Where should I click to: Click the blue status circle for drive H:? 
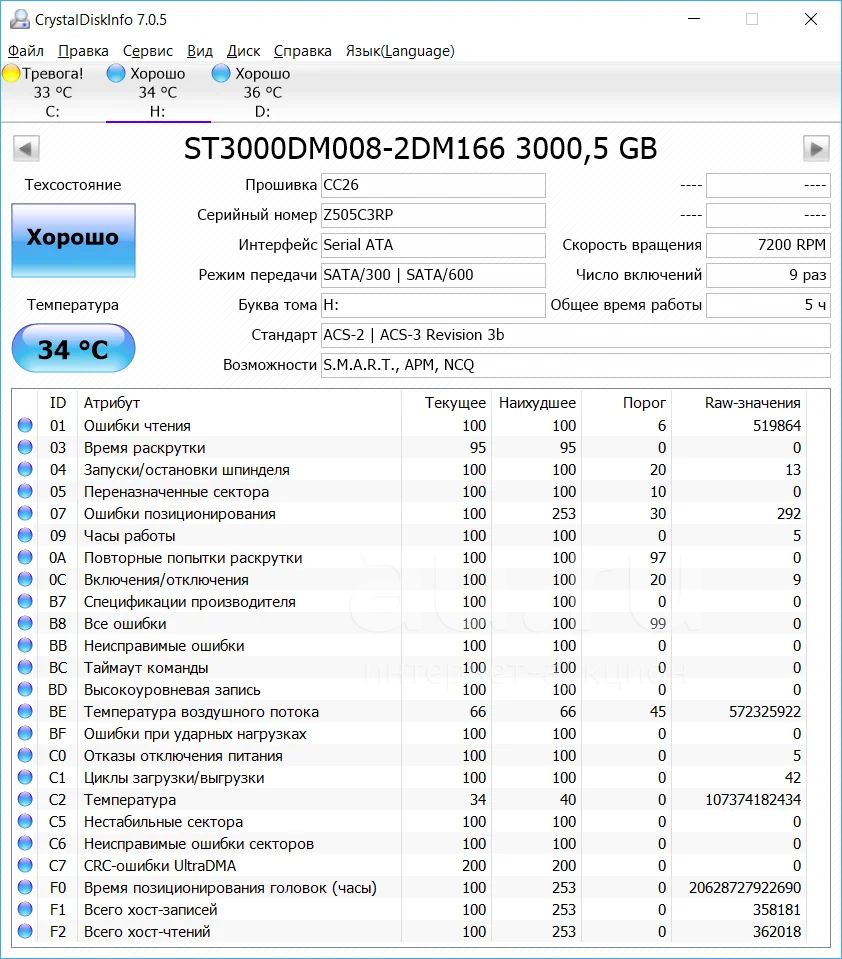click(116, 73)
